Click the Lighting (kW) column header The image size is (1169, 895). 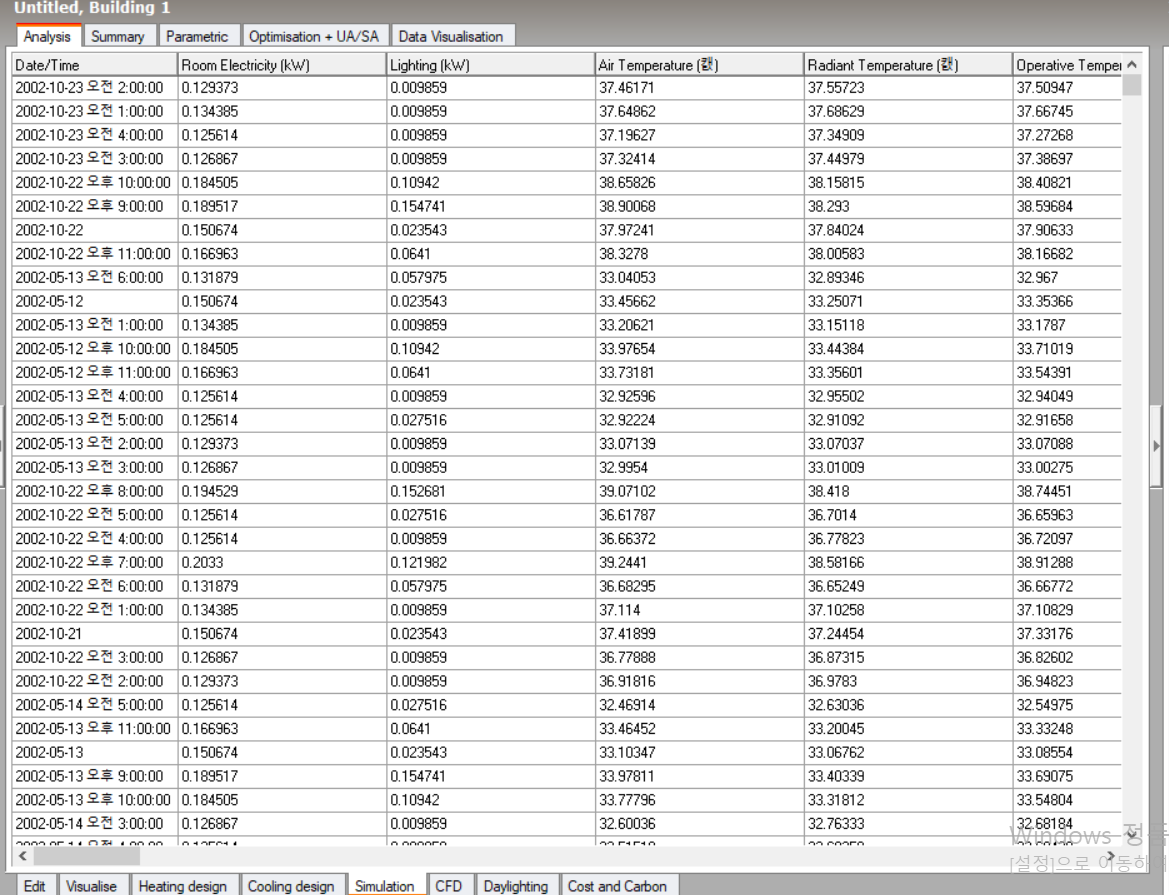point(490,65)
